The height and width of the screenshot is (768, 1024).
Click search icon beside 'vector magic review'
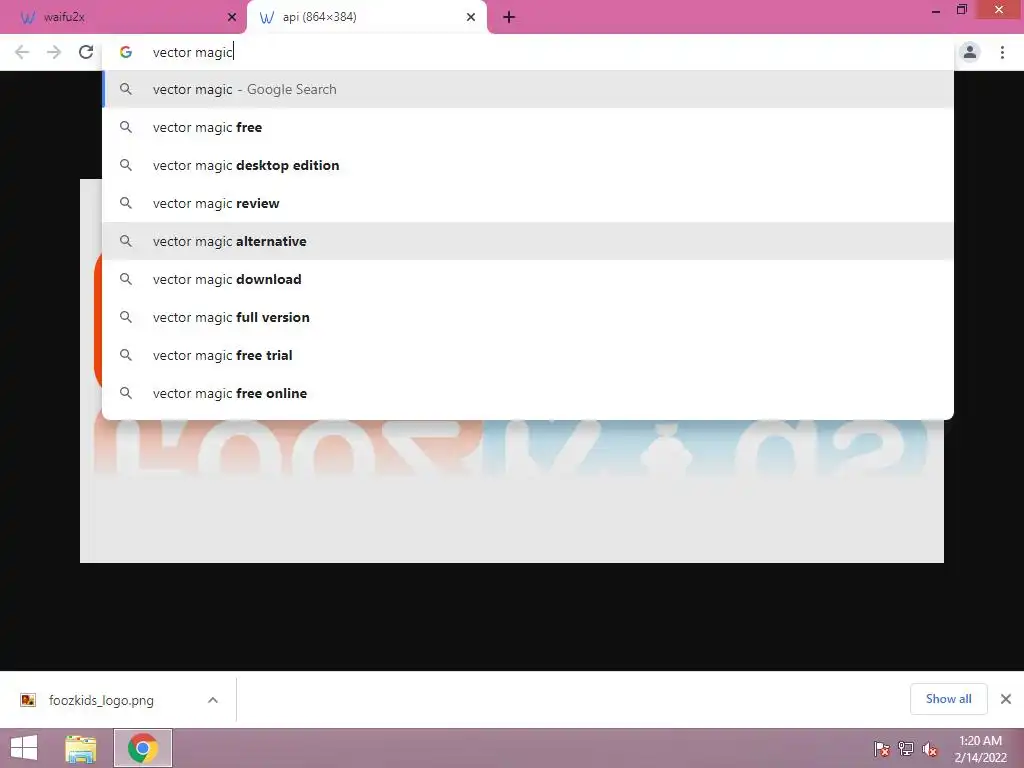pos(126,203)
